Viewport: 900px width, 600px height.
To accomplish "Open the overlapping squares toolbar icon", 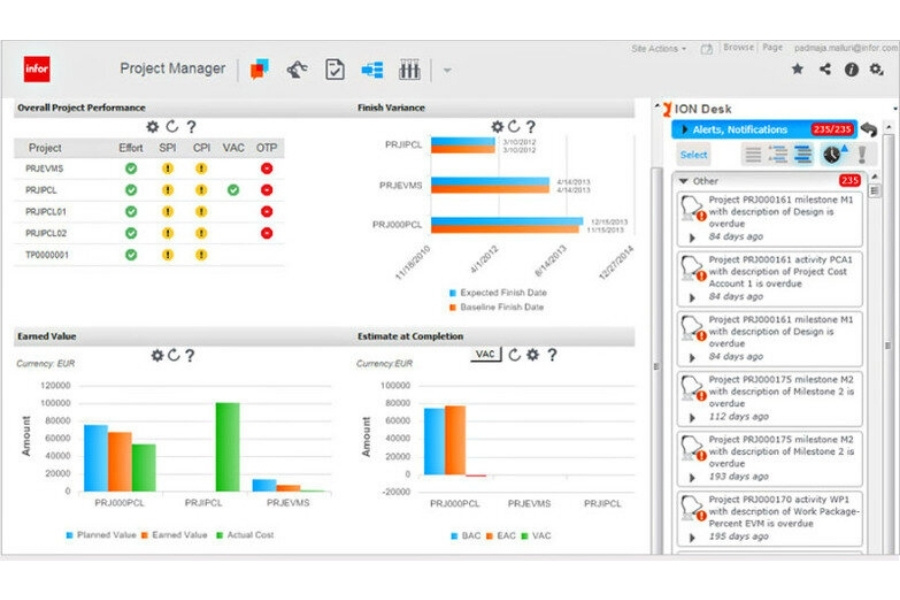I will [259, 69].
